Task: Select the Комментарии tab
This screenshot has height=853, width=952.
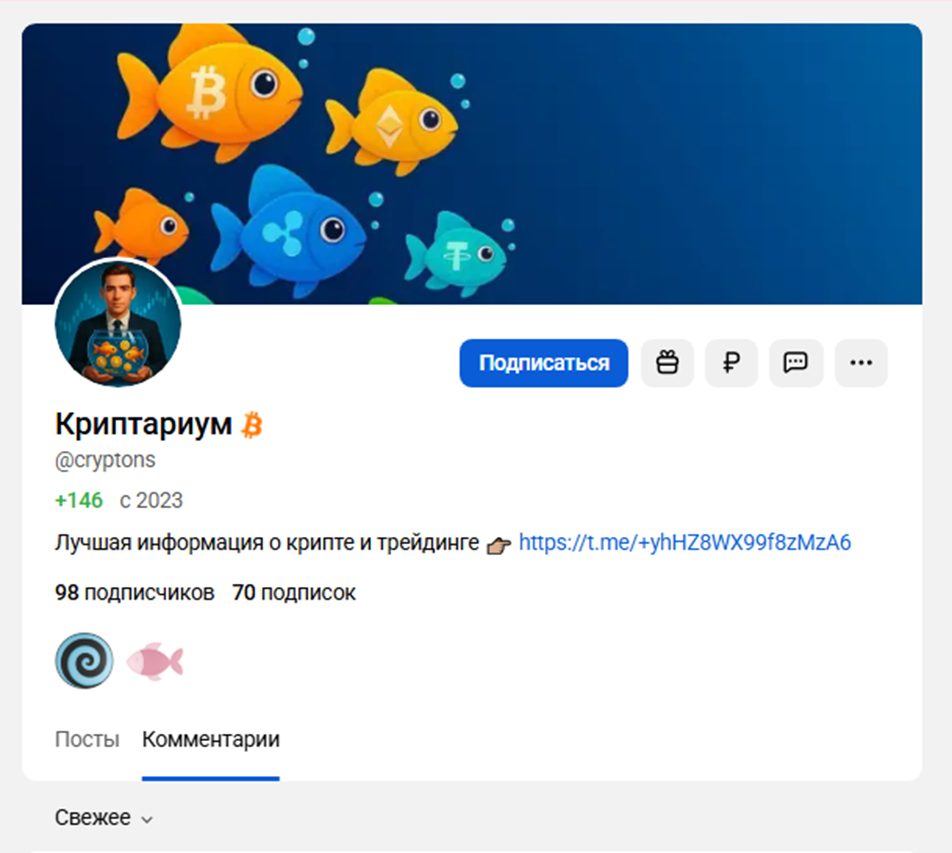Action: 211,739
